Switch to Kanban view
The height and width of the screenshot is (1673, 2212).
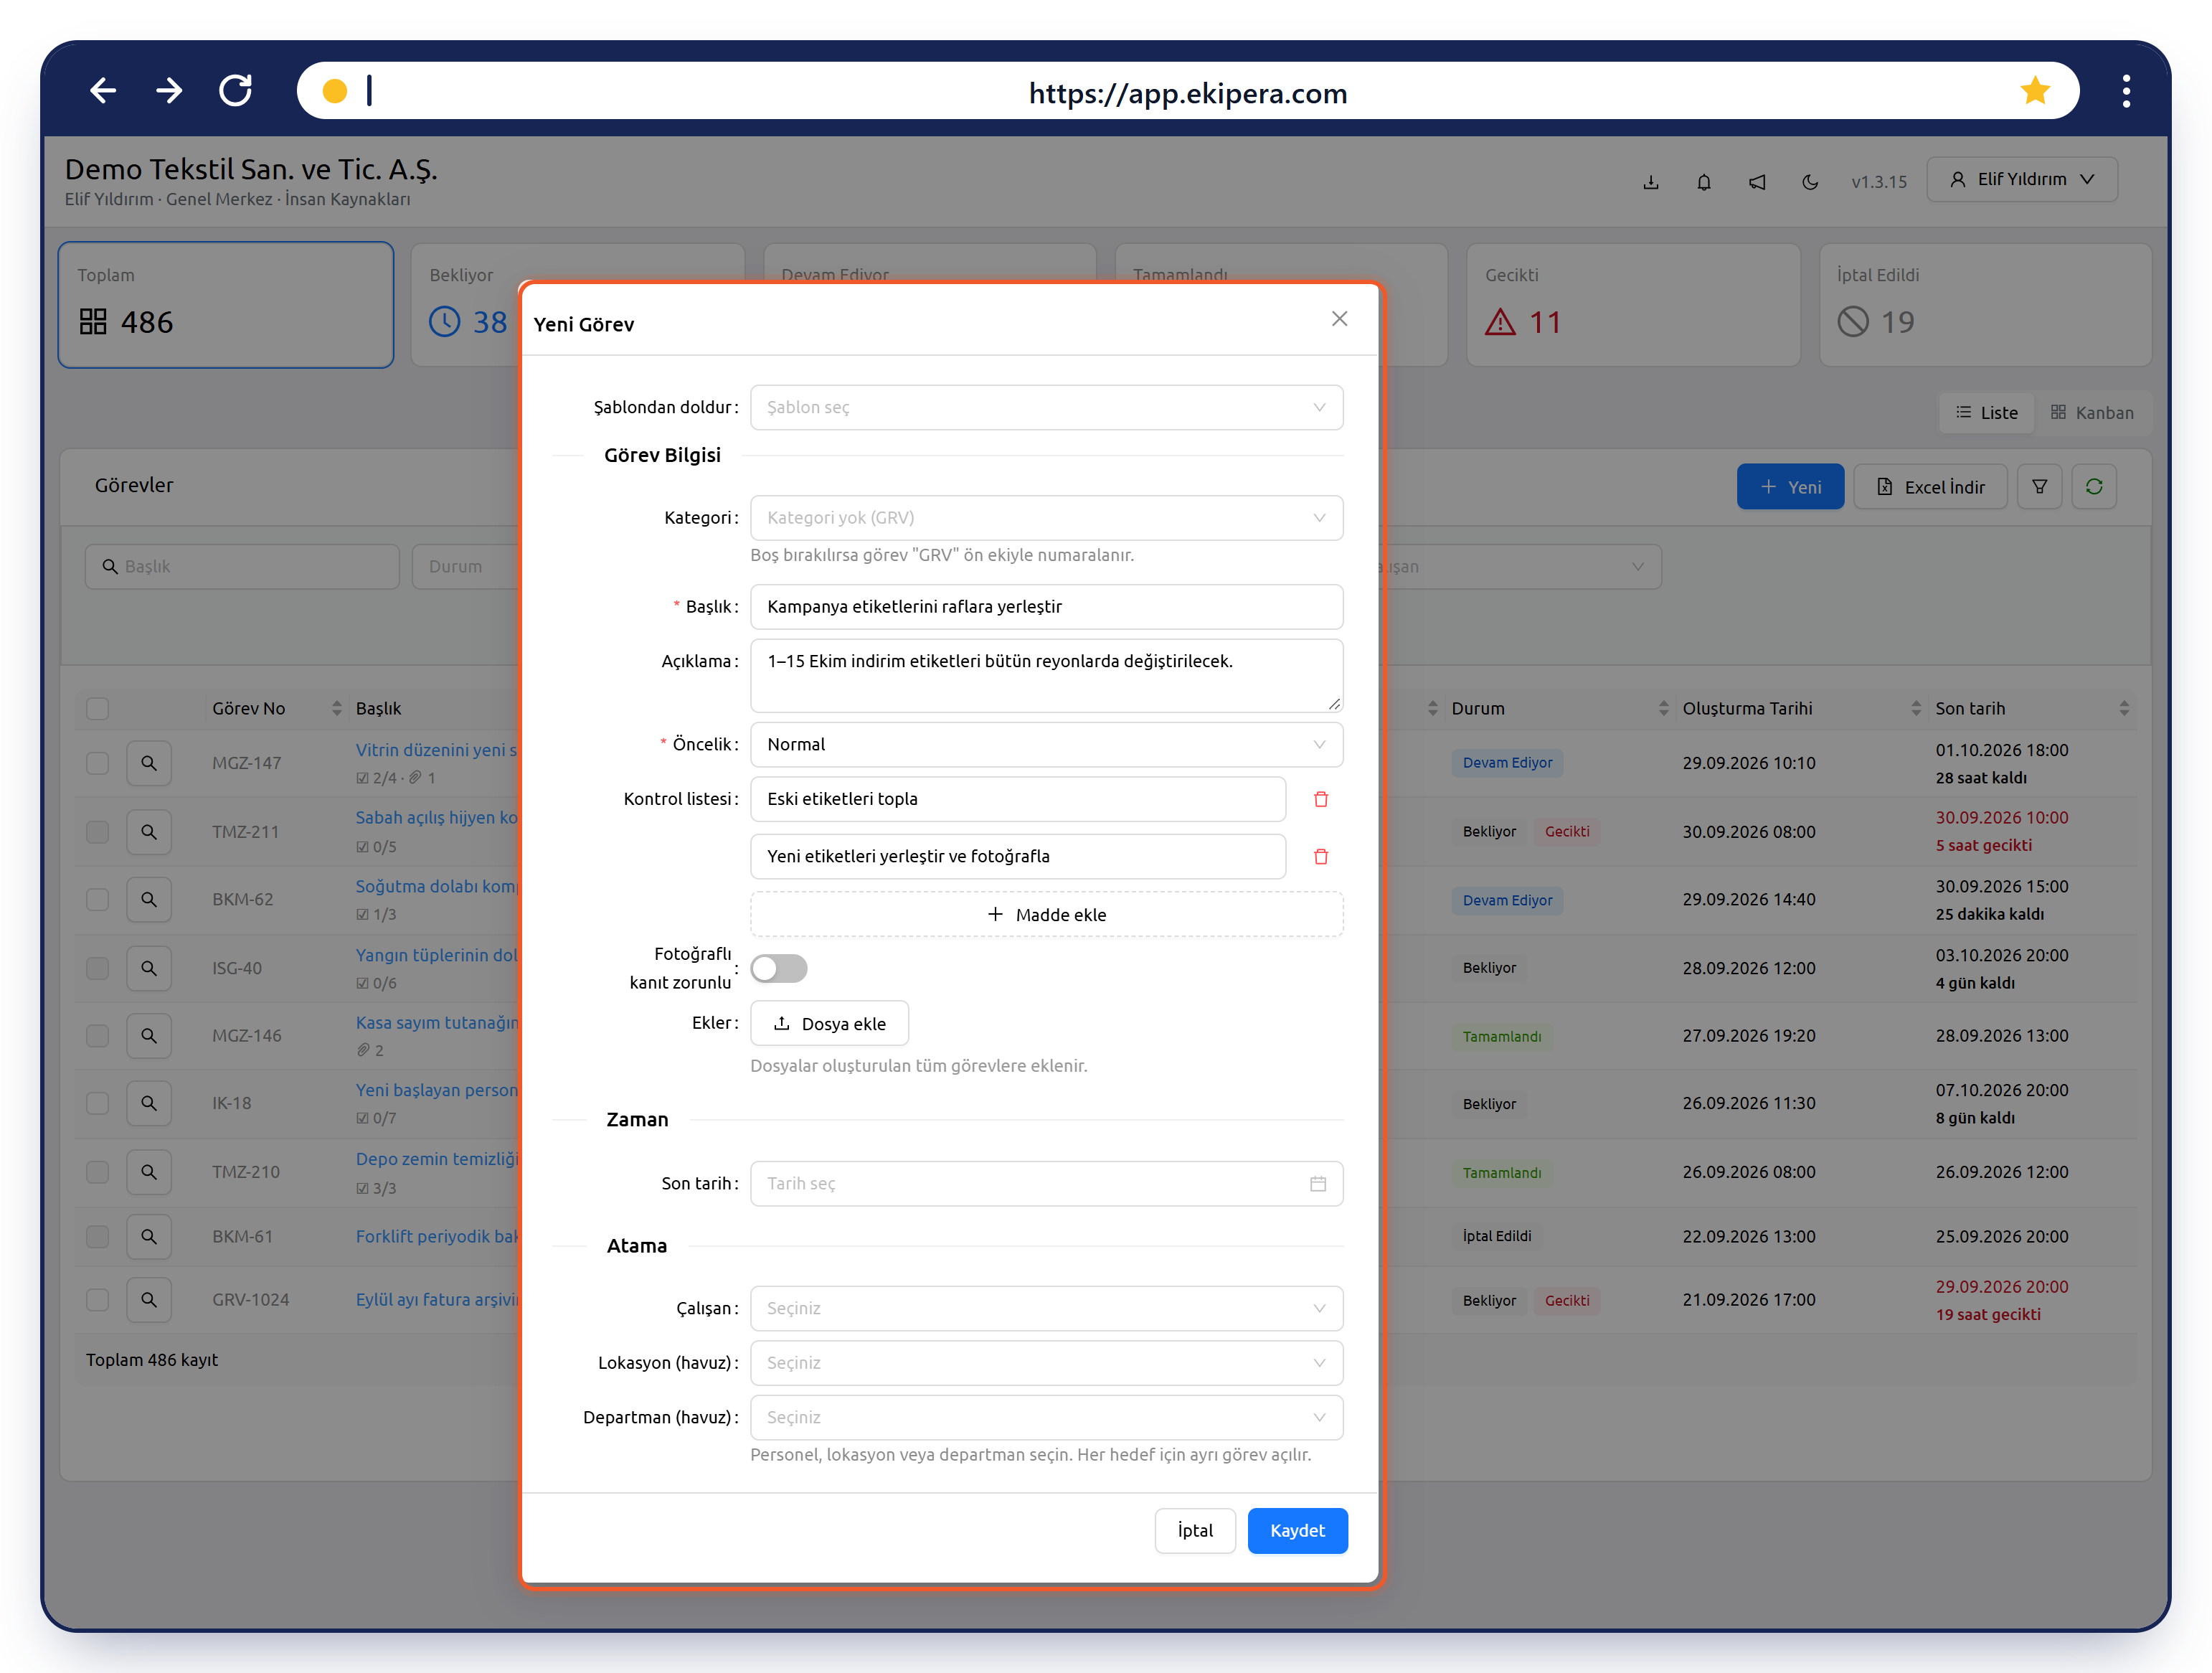2092,413
